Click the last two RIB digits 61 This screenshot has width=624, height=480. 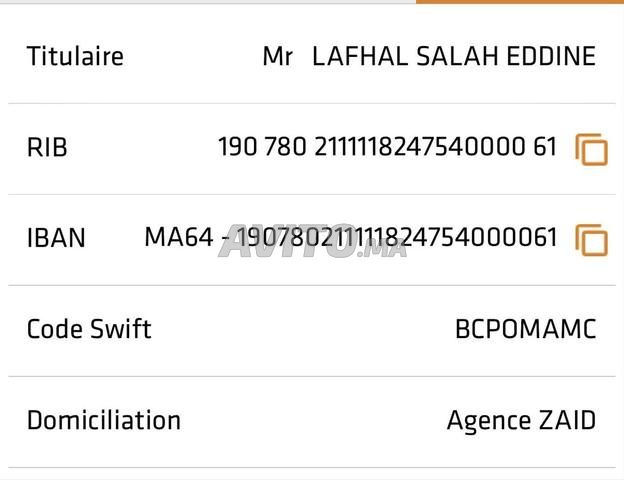545,146
